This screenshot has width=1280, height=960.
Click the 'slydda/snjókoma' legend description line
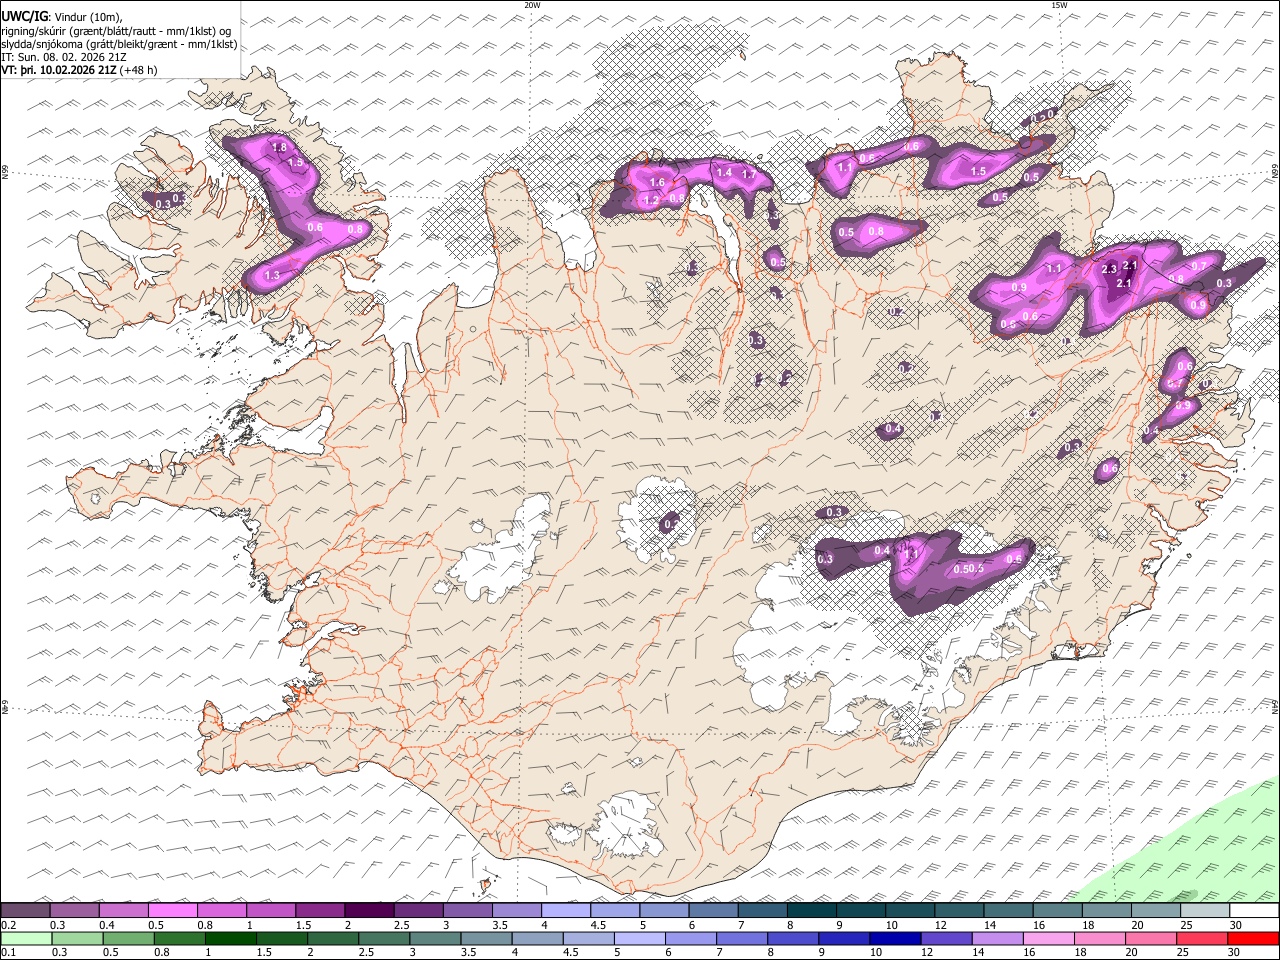pyautogui.click(x=119, y=44)
